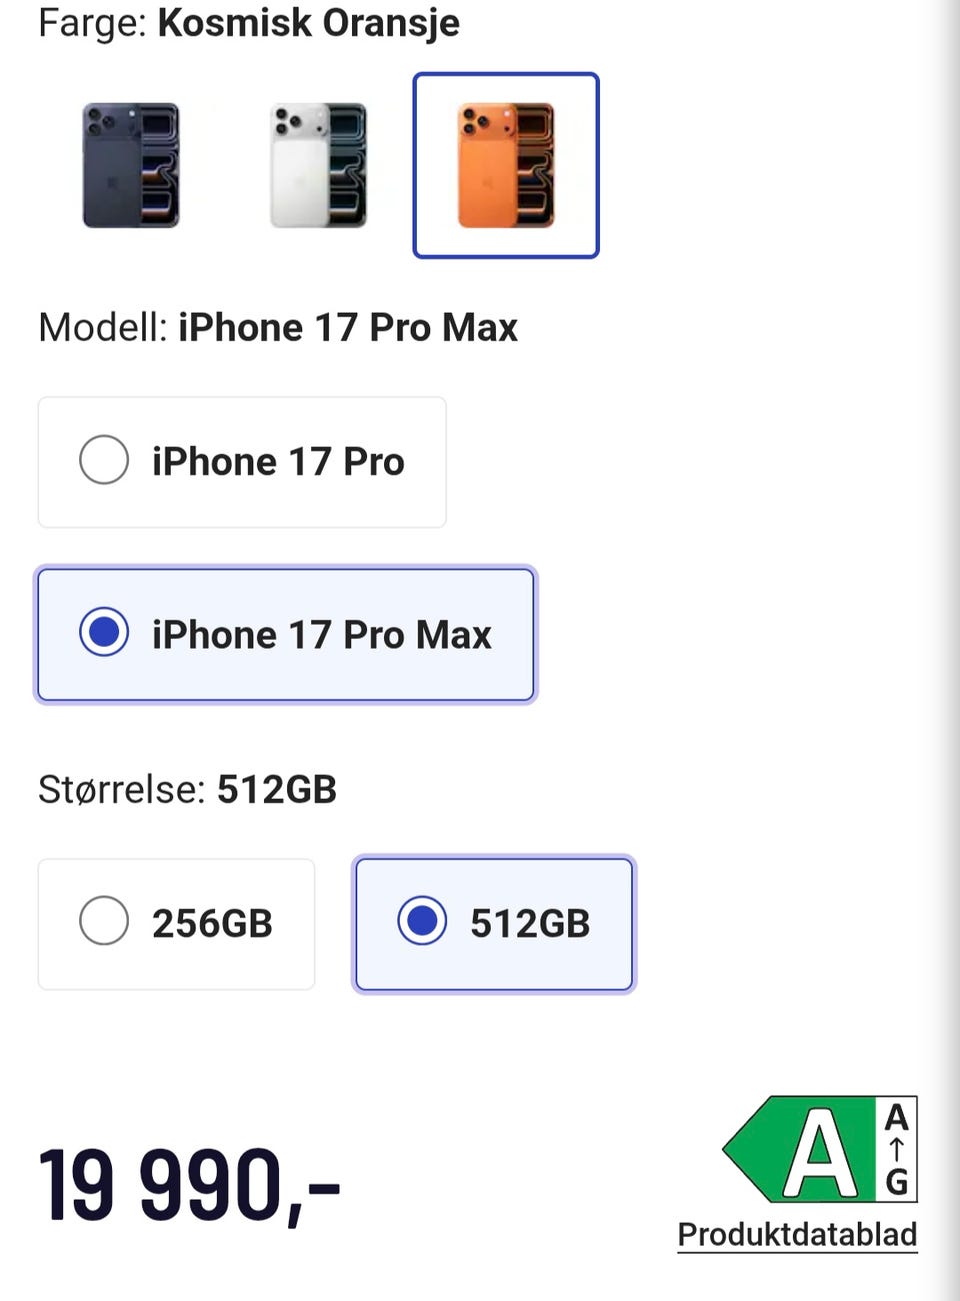Click the camera lenses on the dark blue iPhone image

tap(100, 122)
